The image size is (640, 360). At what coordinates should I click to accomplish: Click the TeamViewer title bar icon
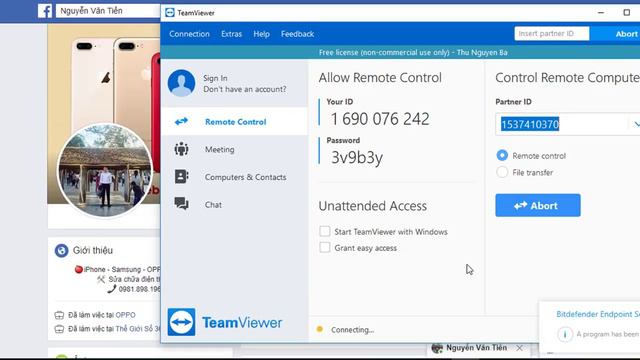coord(170,13)
